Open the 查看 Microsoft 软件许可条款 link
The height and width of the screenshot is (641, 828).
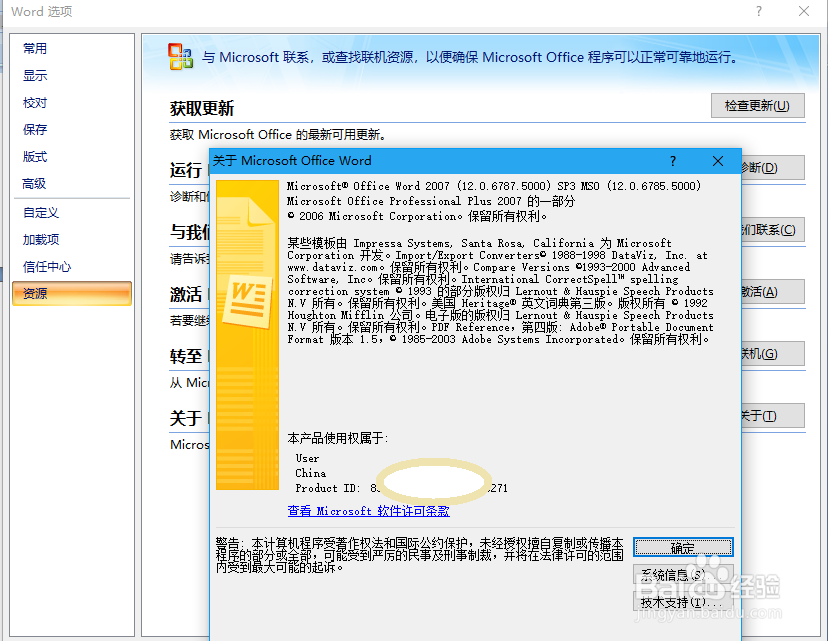[x=369, y=511]
